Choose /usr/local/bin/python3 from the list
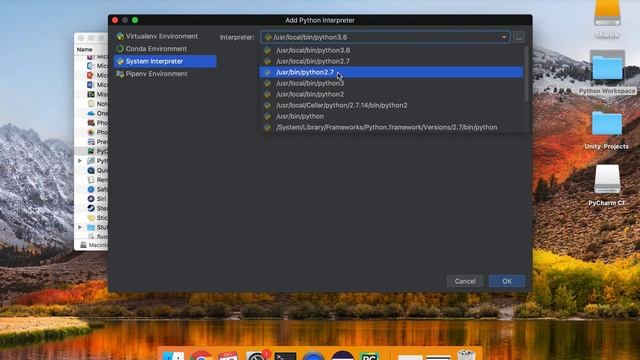 pyautogui.click(x=391, y=83)
